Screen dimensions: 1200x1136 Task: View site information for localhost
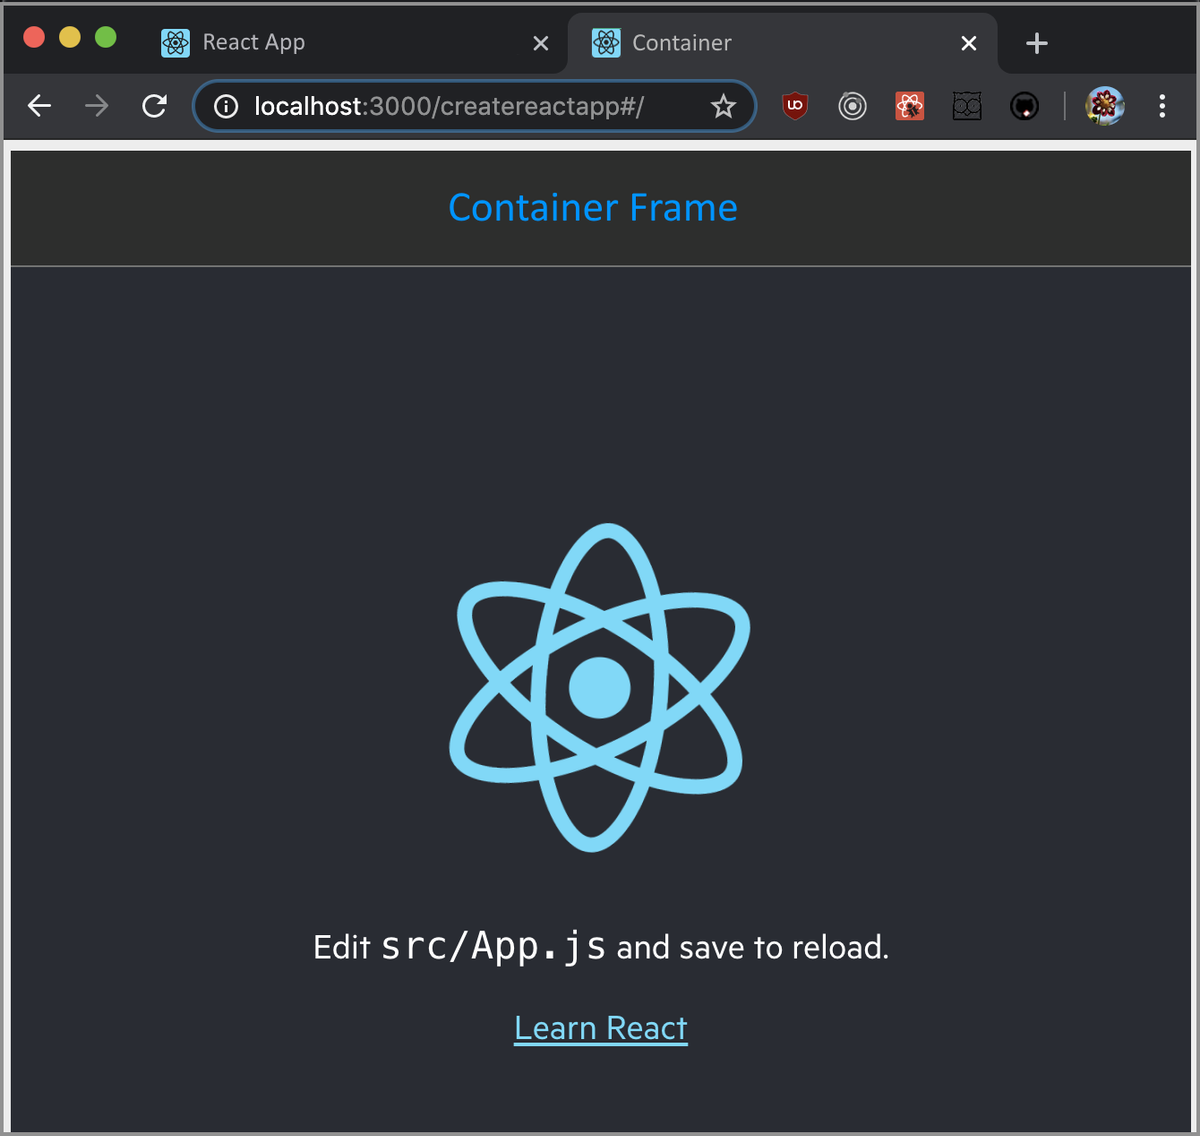click(226, 106)
